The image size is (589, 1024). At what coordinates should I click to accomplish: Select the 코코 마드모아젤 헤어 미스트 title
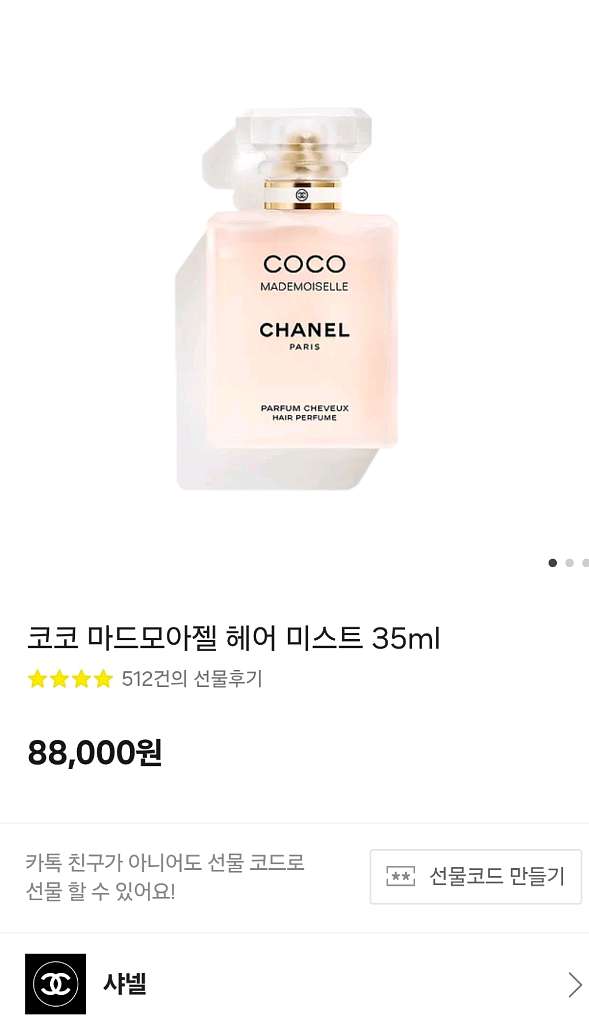[233, 638]
